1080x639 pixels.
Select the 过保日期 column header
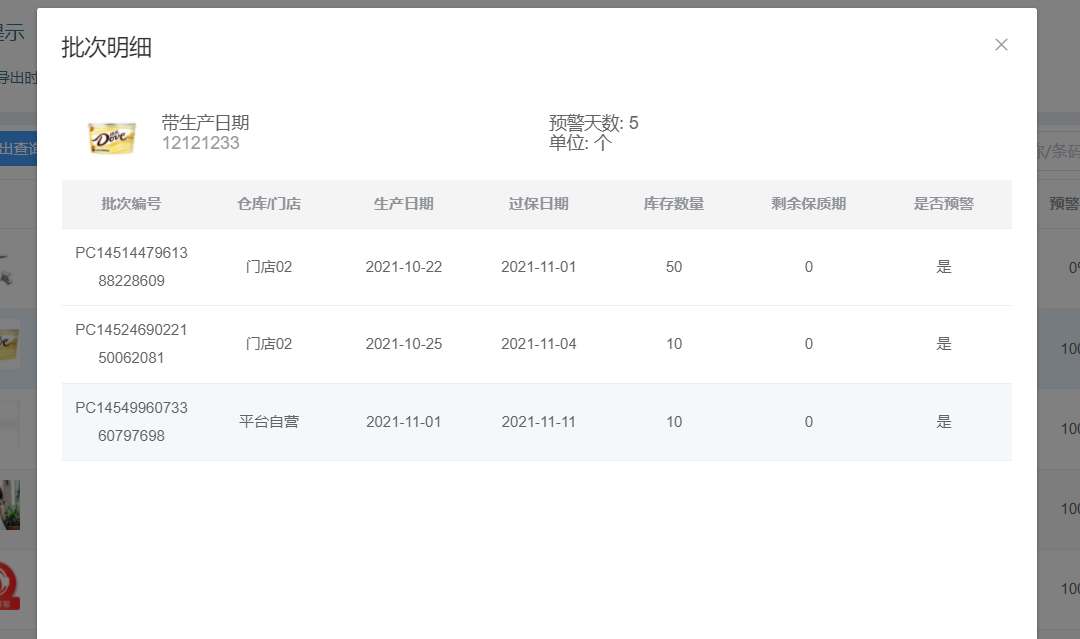(539, 204)
